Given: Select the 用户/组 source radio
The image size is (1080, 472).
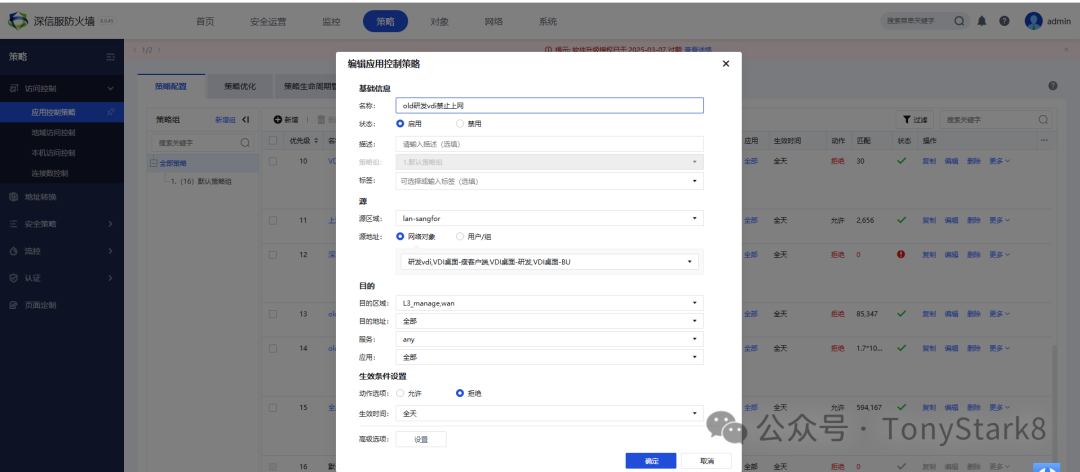Looking at the screenshot, I should click(460, 236).
